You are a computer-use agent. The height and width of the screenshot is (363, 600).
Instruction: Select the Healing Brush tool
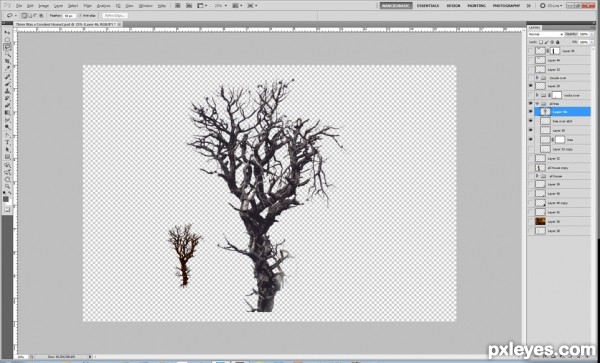pyautogui.click(x=7, y=76)
